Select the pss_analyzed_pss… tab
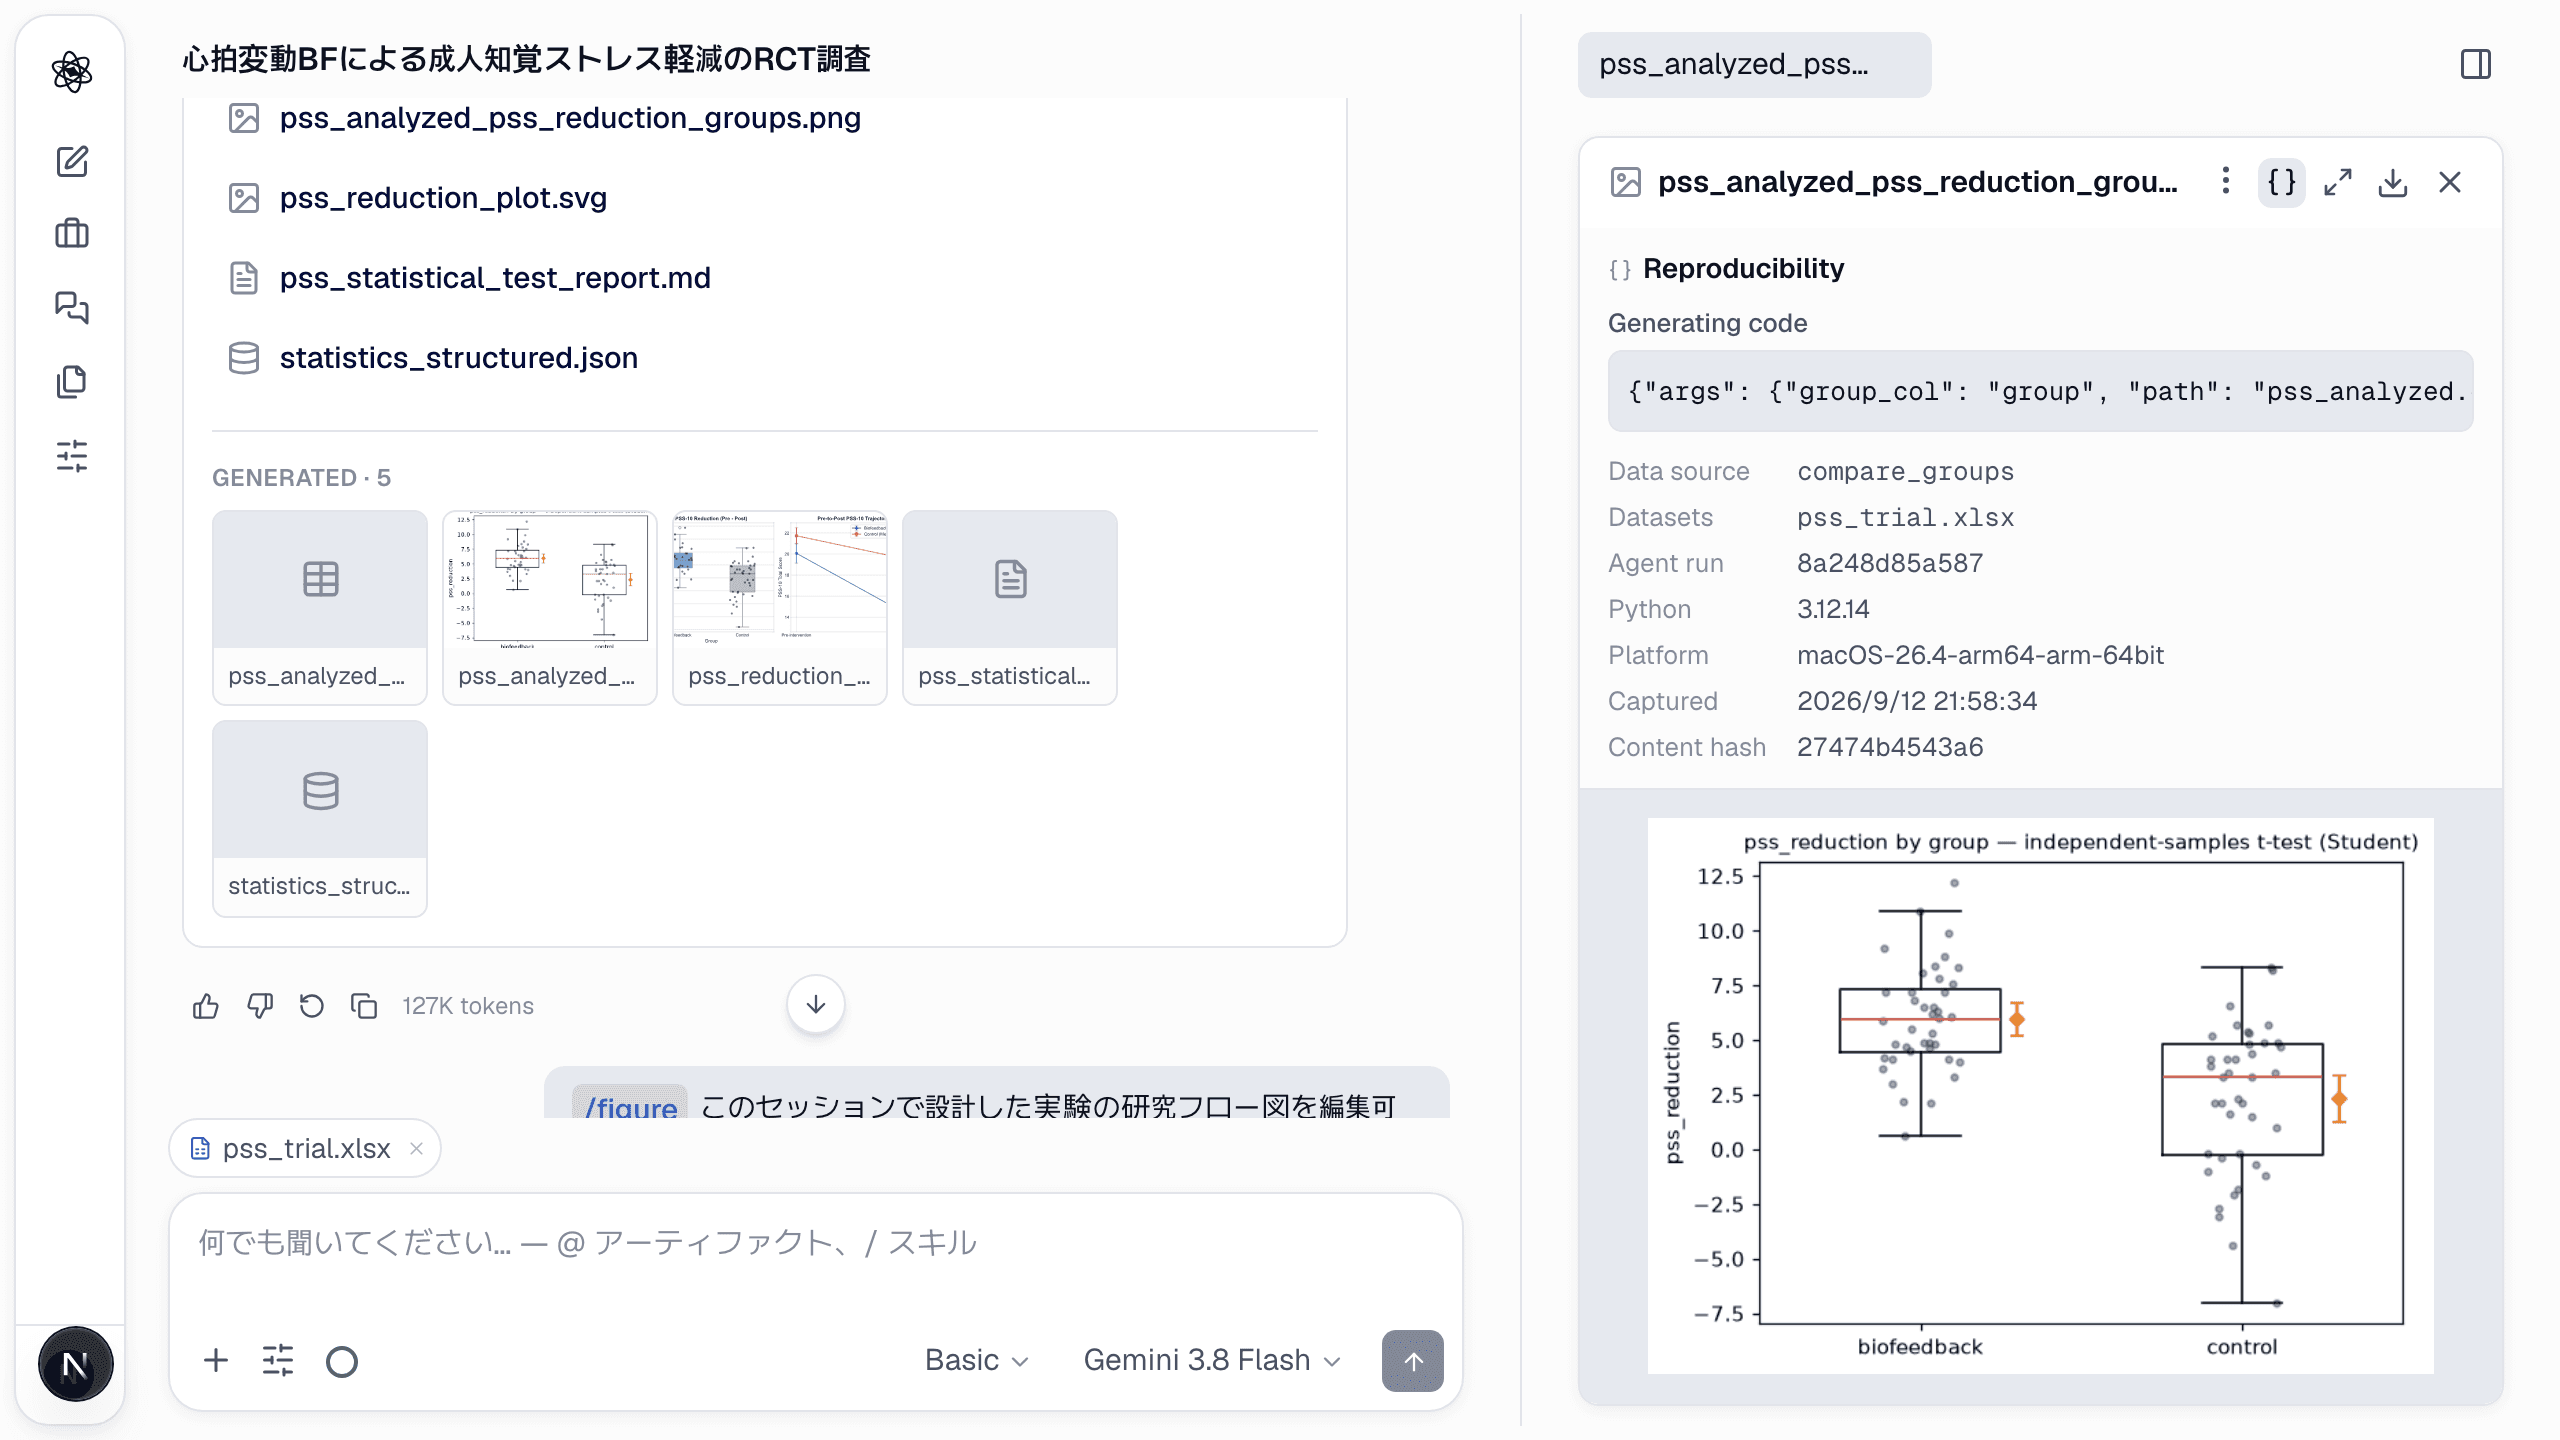 (1754, 64)
